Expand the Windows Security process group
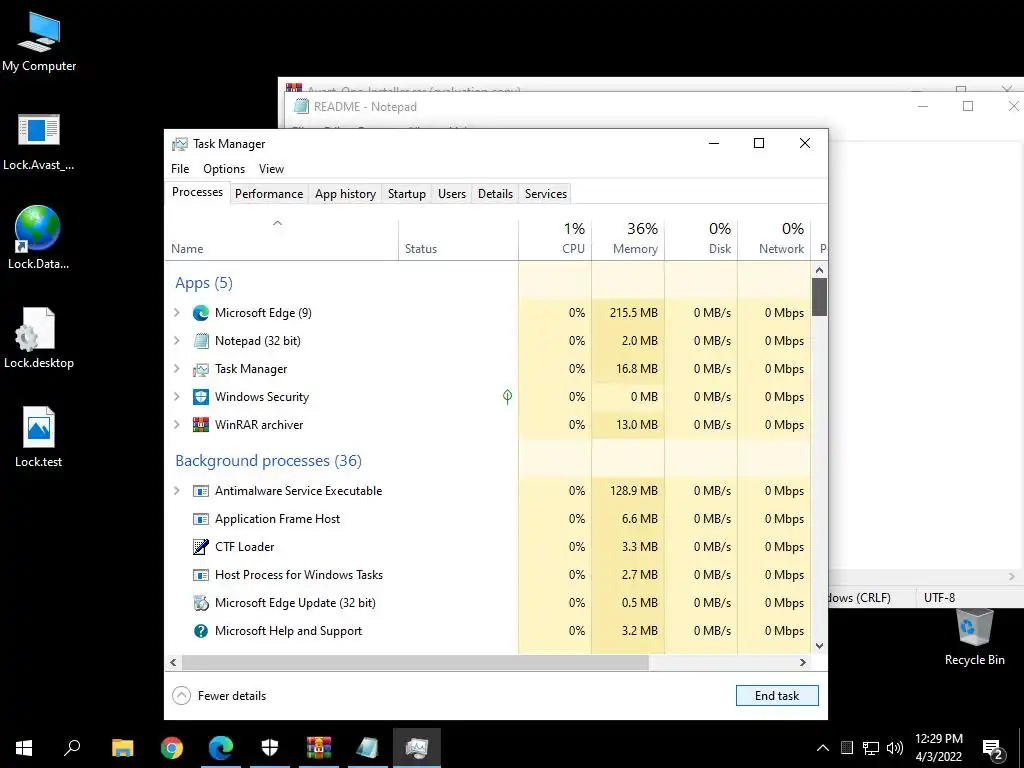 point(177,397)
